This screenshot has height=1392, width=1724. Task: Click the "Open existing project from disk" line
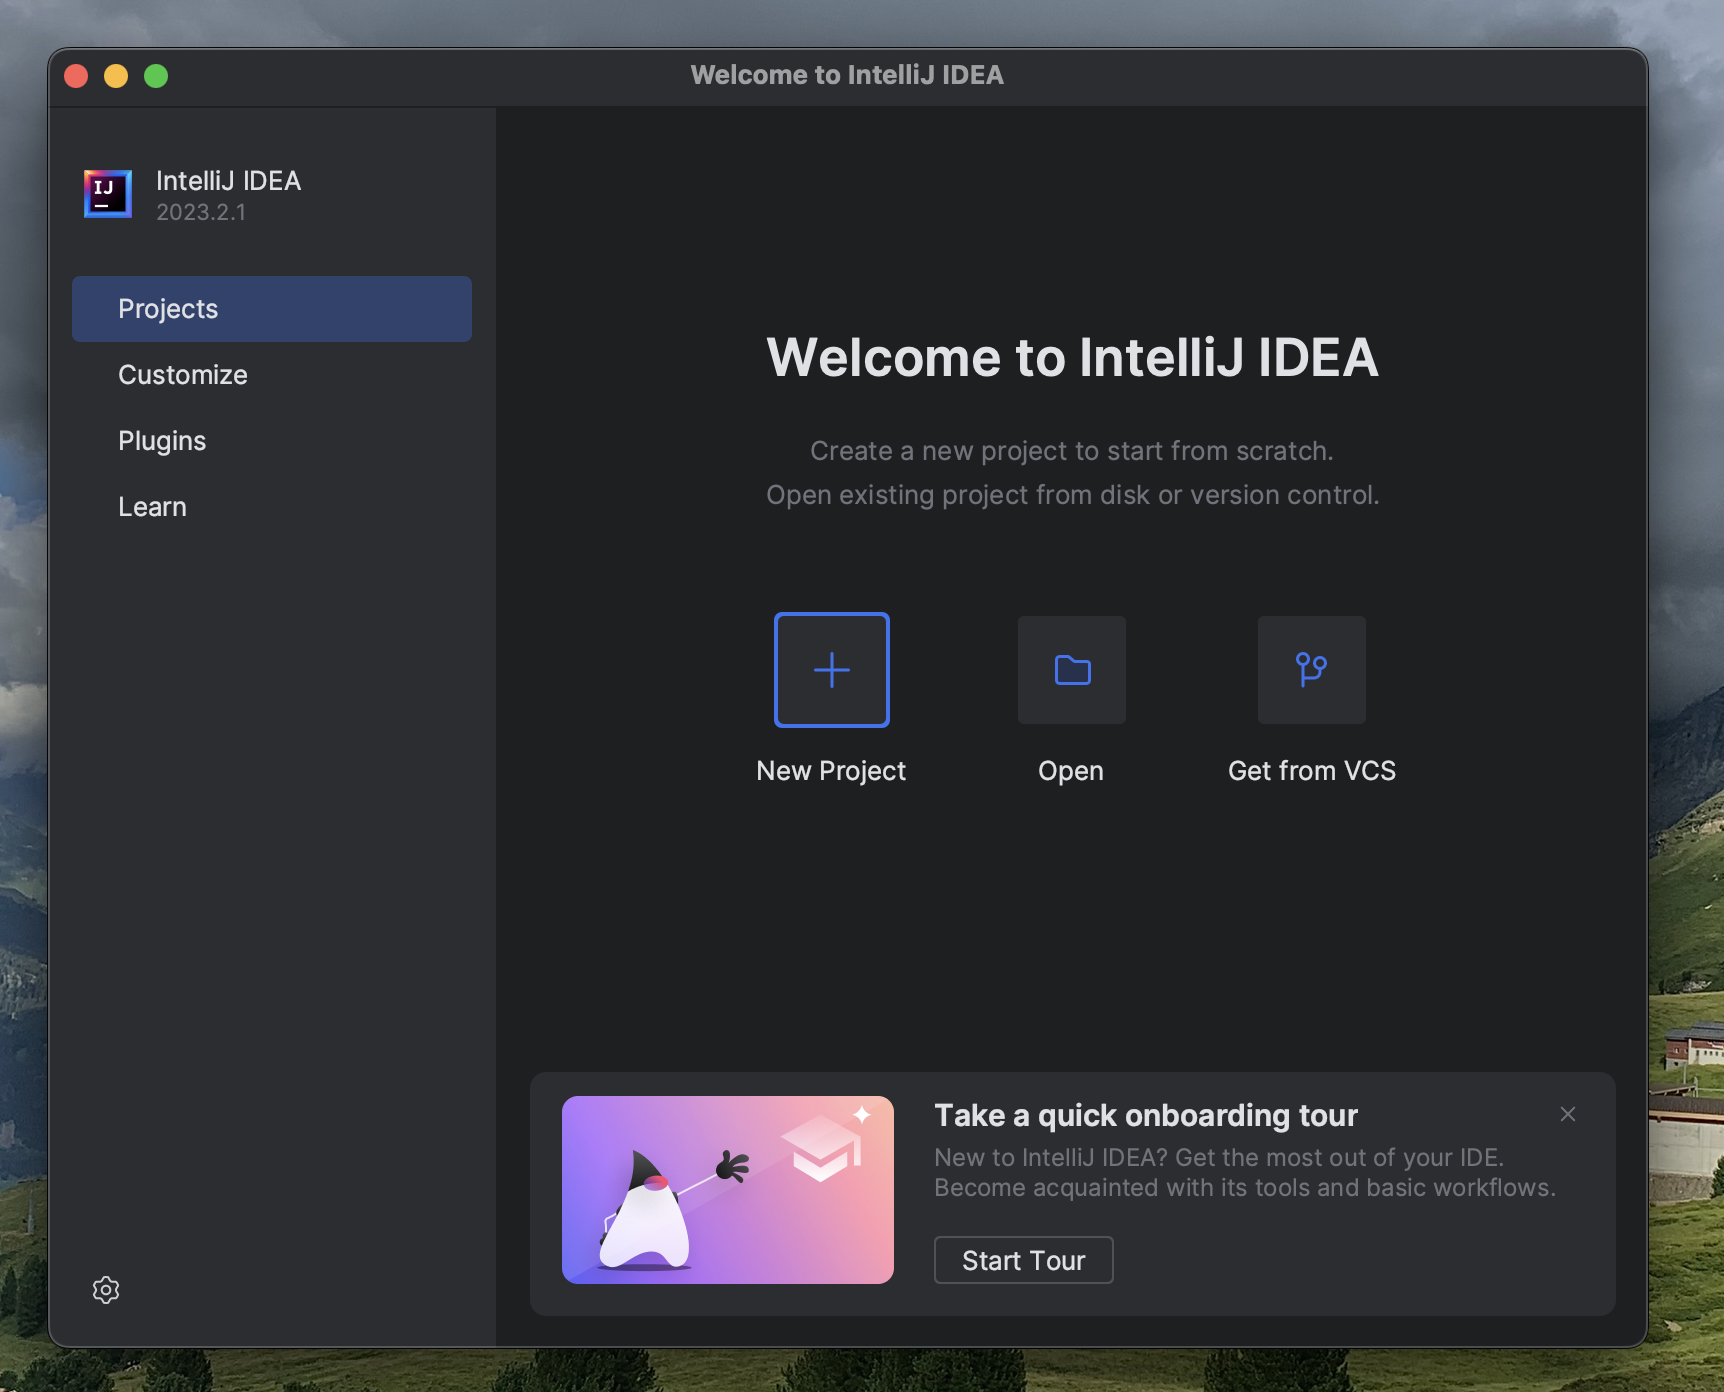click(x=1073, y=495)
